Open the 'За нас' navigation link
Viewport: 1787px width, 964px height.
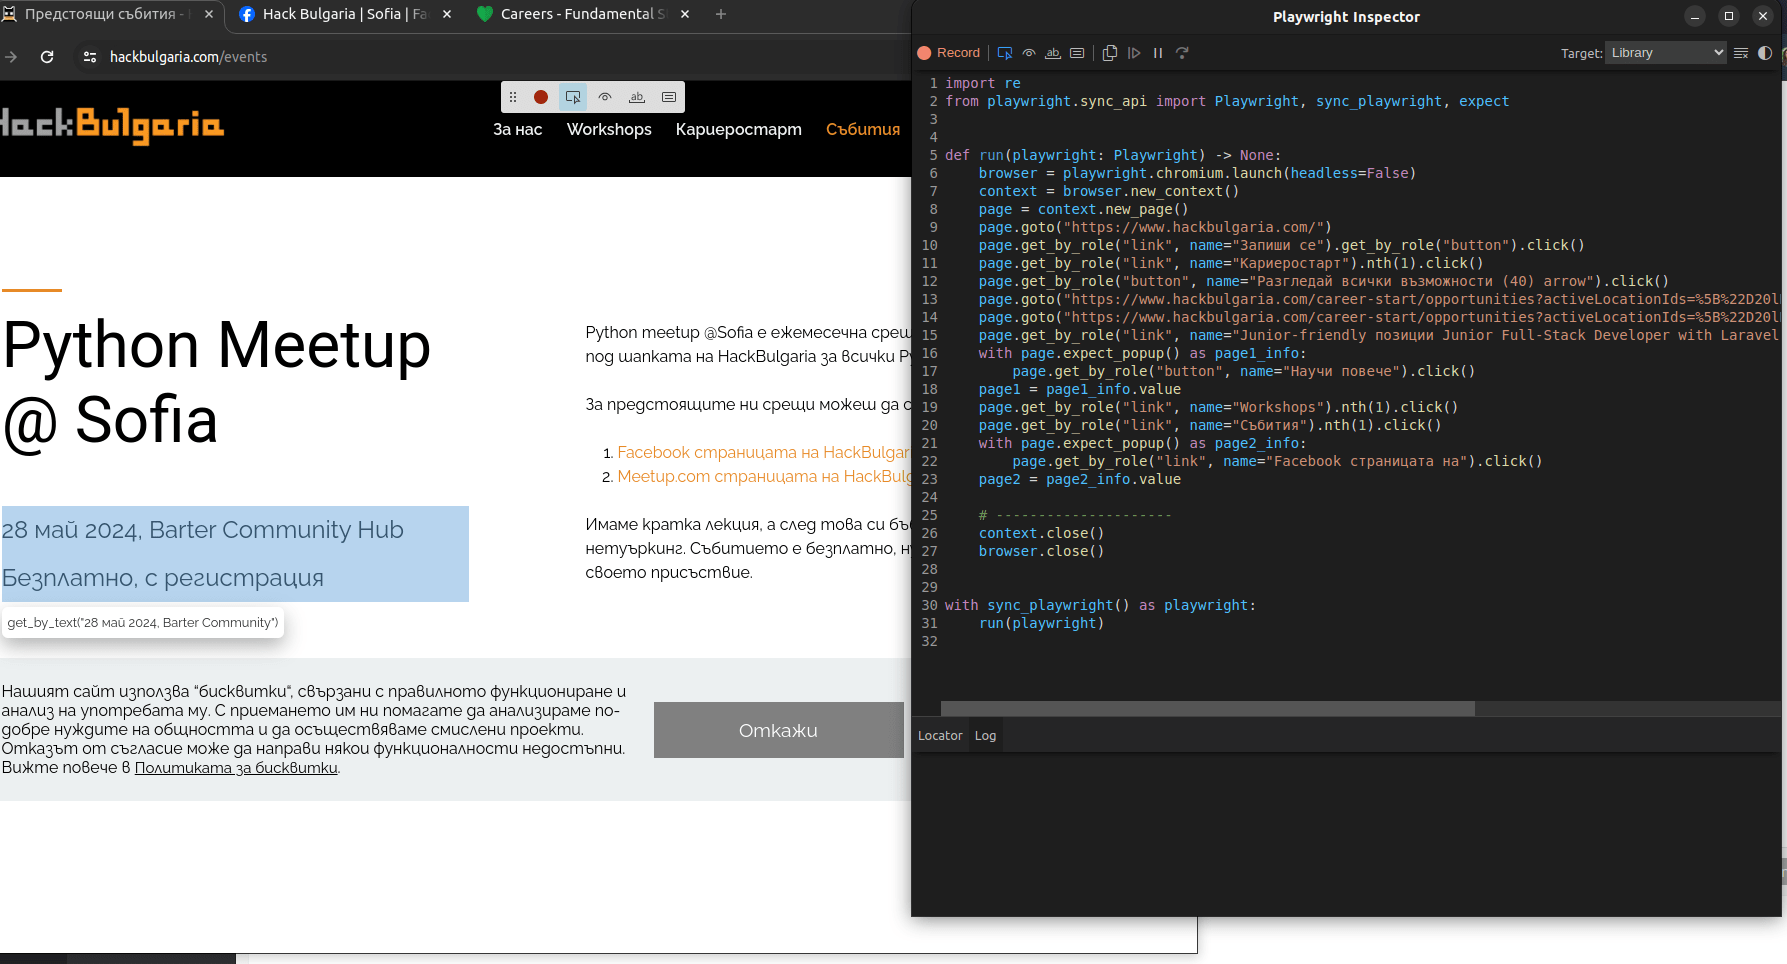[518, 129]
